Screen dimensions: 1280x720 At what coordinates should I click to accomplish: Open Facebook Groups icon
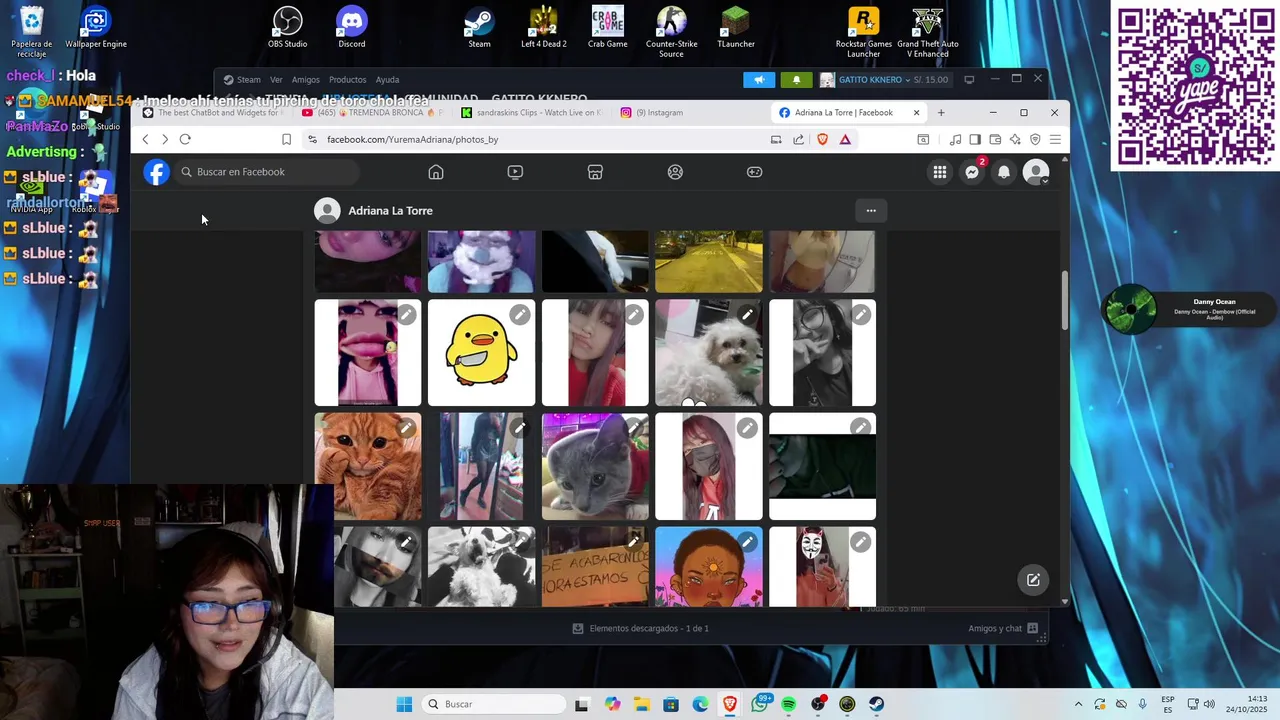(675, 172)
